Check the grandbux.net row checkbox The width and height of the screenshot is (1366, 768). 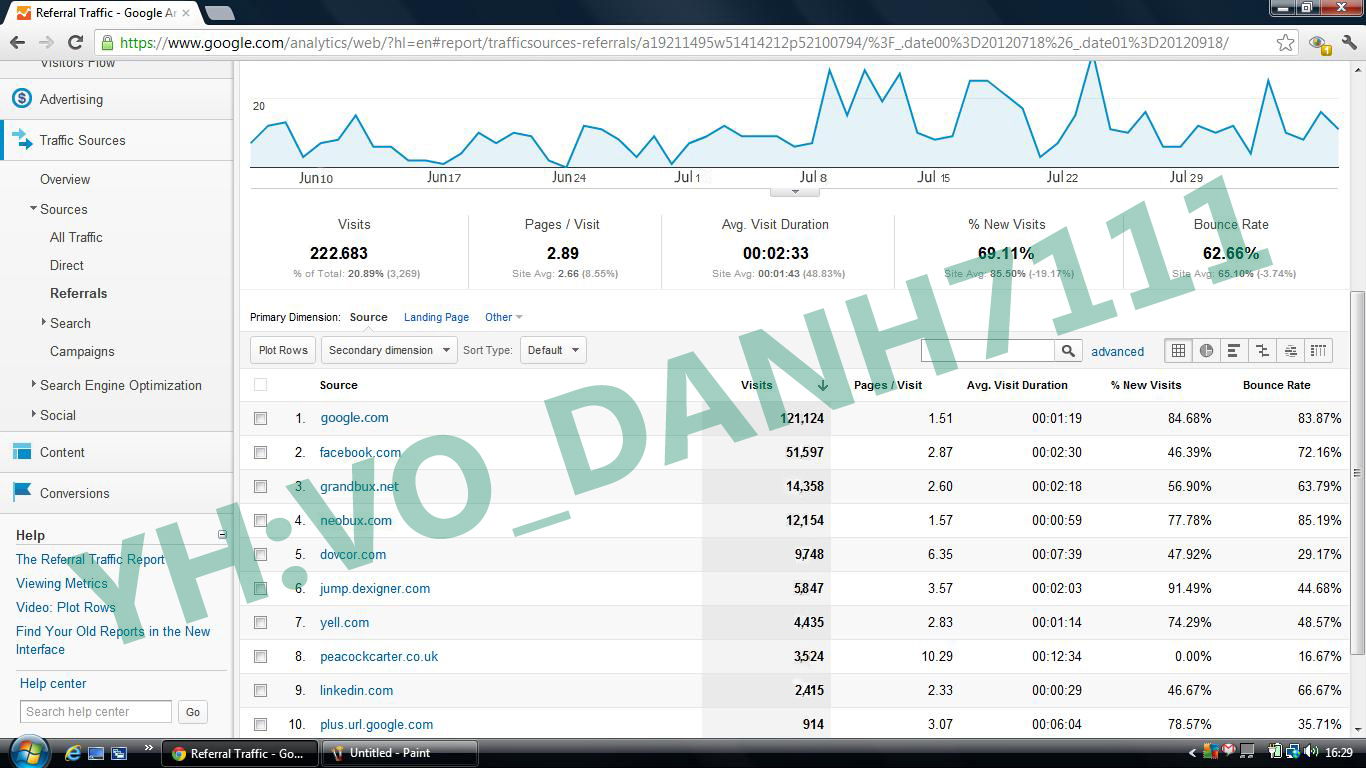click(x=260, y=486)
